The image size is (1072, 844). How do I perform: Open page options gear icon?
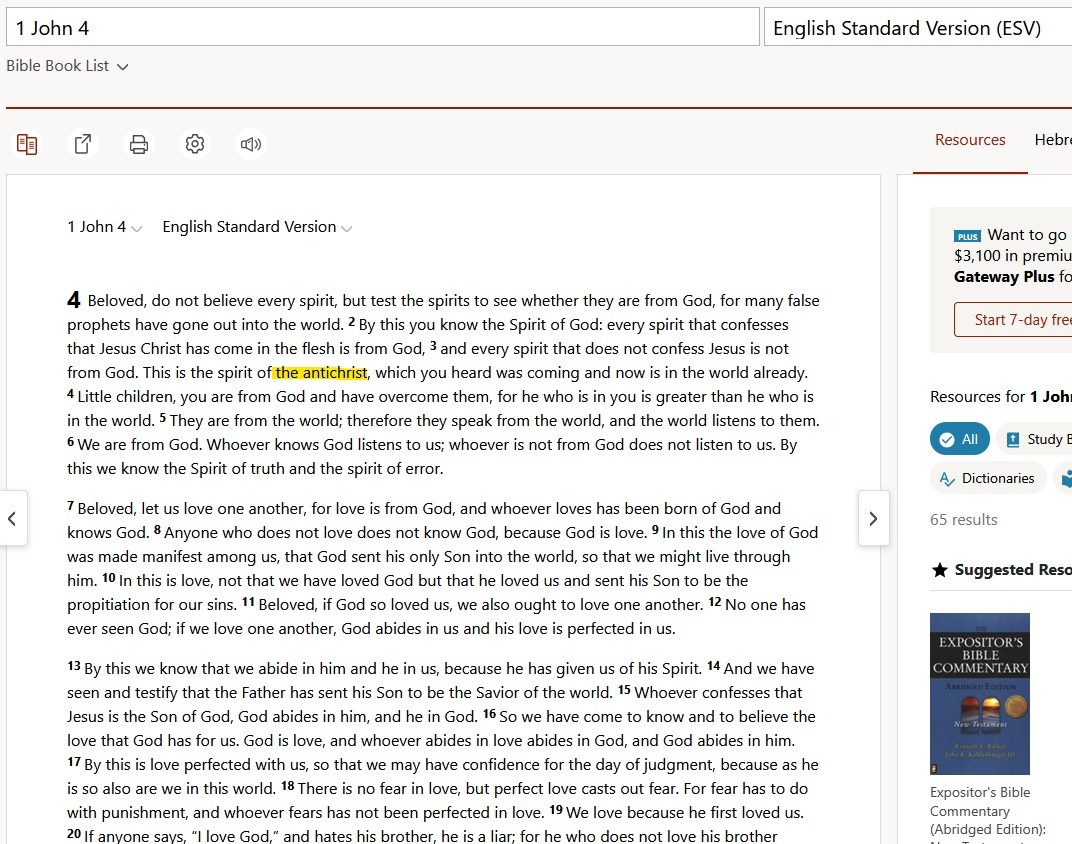point(195,144)
